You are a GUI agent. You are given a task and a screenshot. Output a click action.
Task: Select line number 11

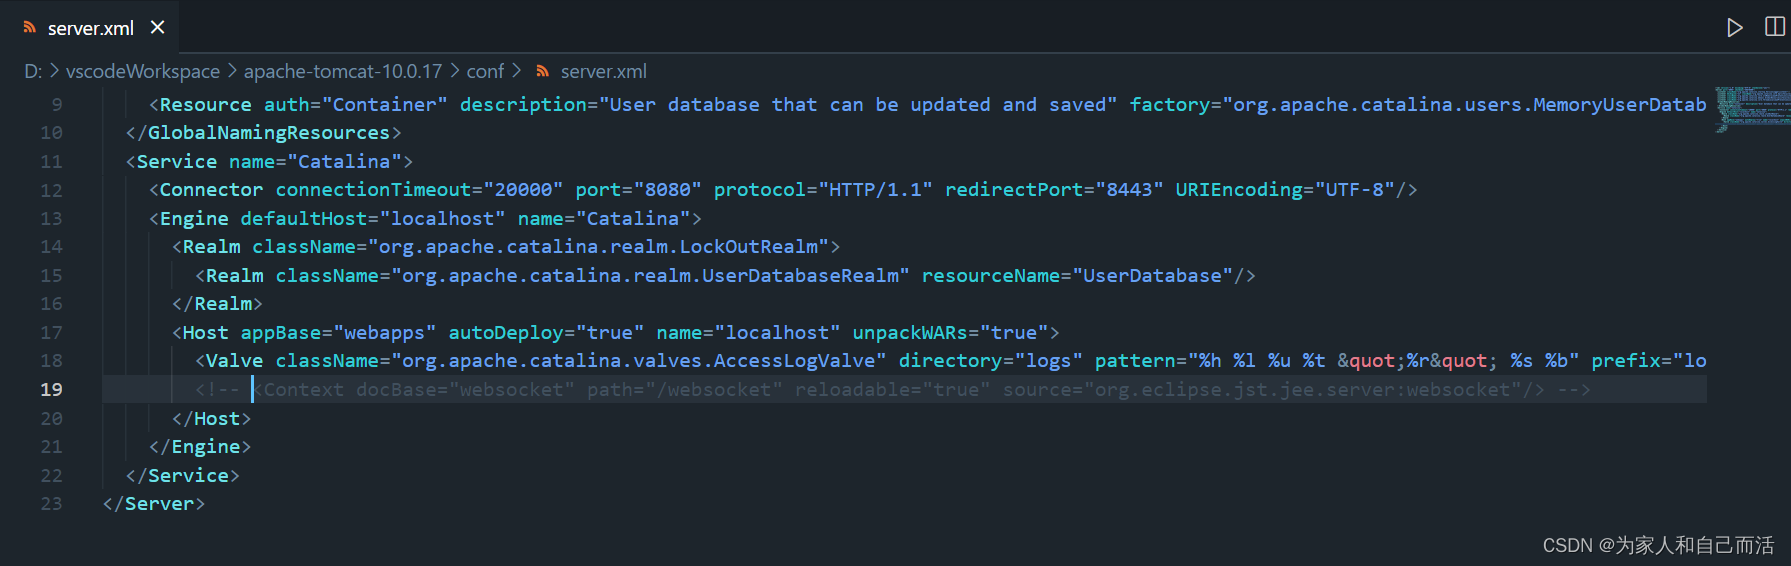tap(52, 162)
